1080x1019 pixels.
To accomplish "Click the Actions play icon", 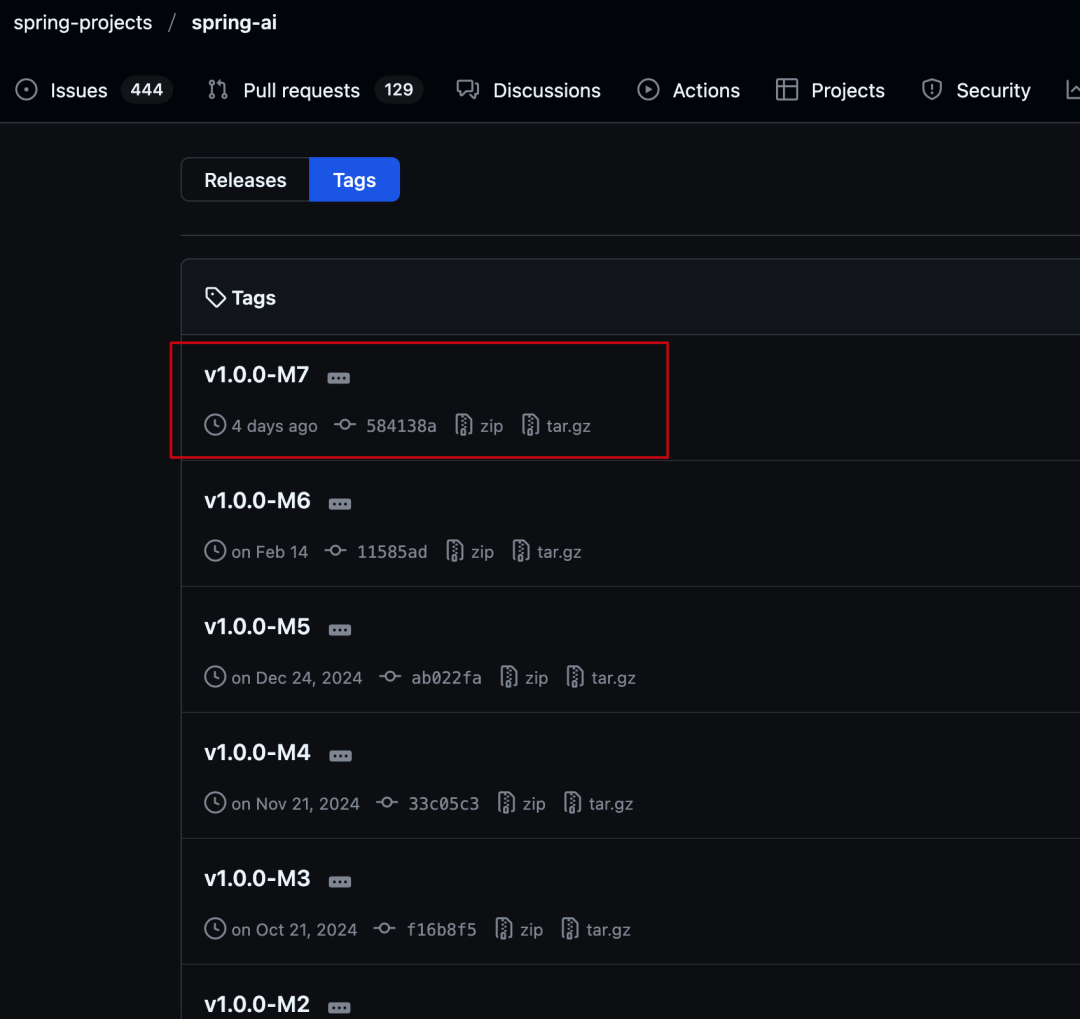I will point(648,90).
